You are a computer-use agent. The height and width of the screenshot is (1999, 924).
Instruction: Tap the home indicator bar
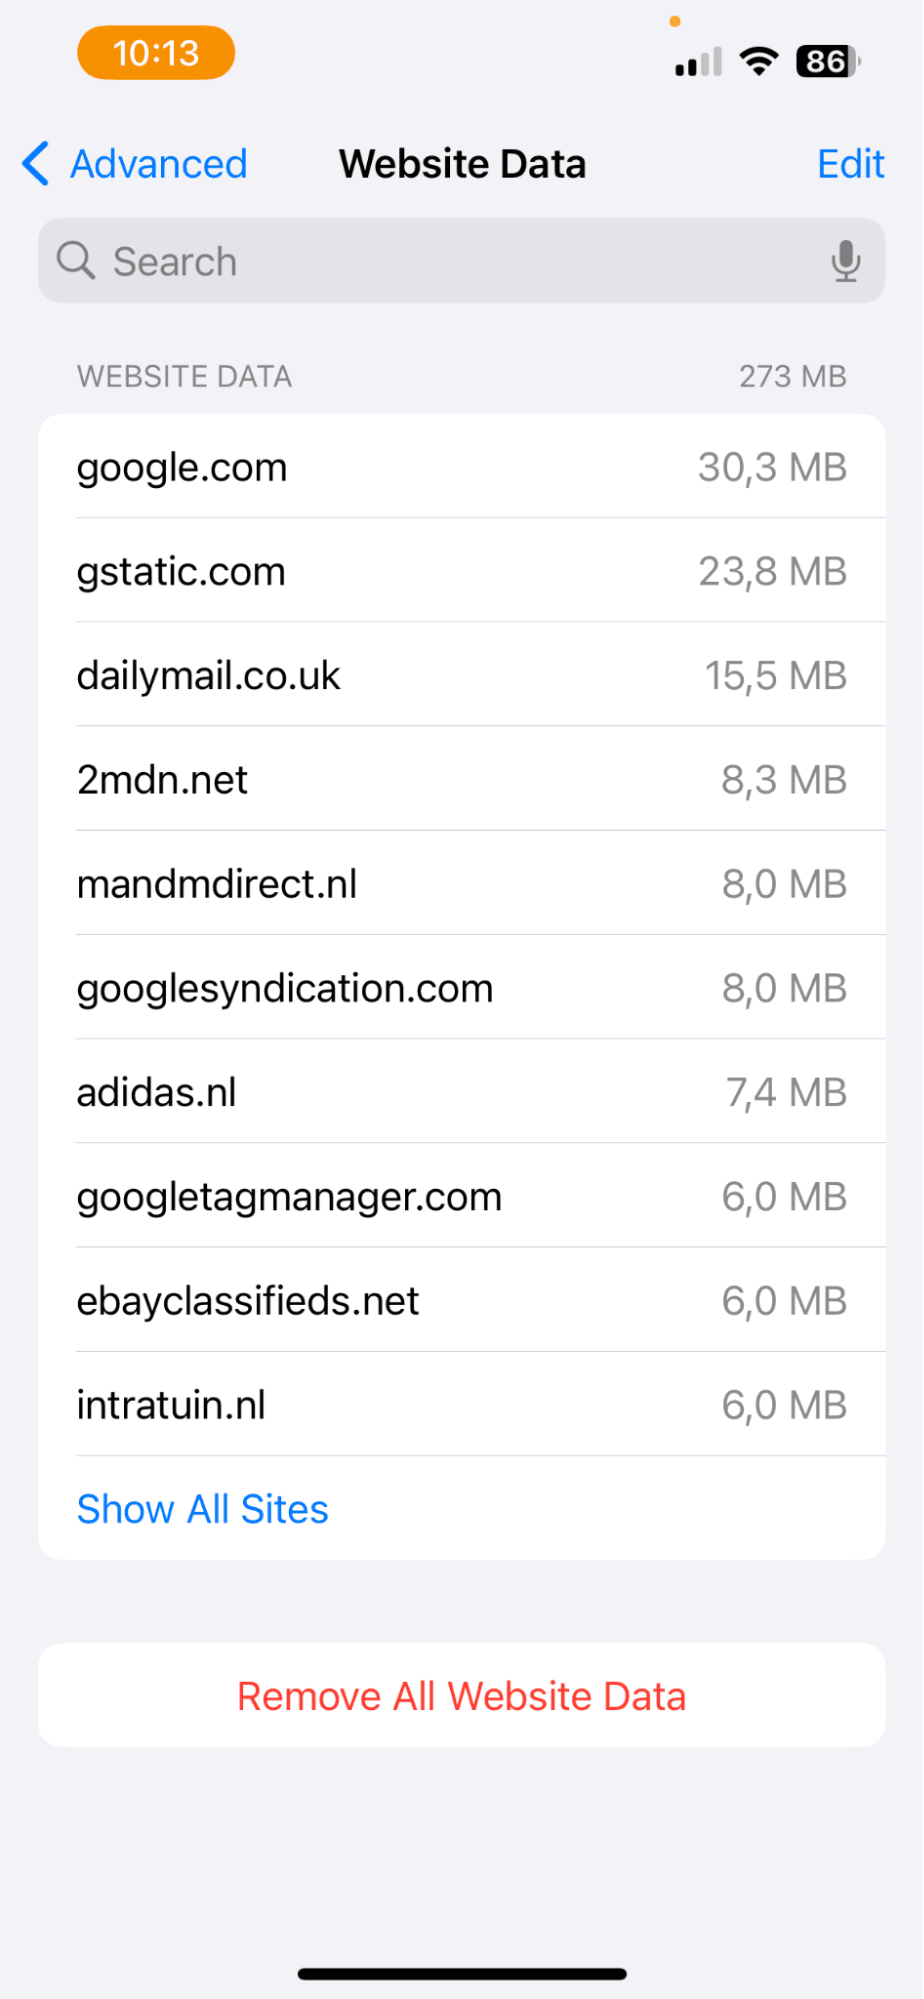pos(461,1973)
